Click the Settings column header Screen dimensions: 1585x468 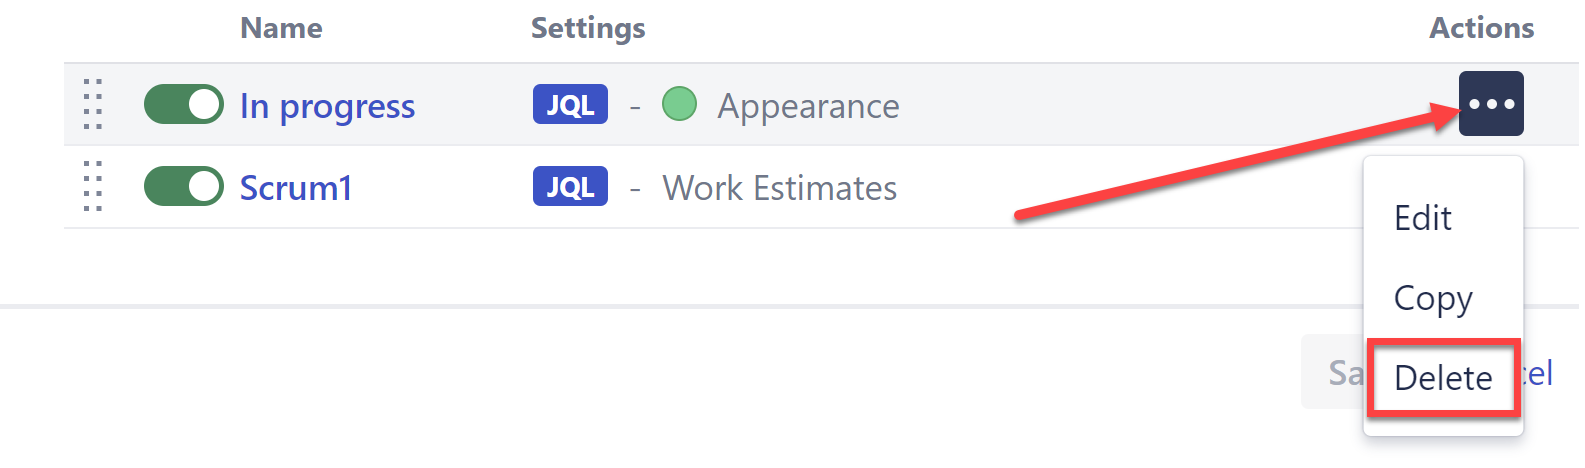(x=588, y=28)
